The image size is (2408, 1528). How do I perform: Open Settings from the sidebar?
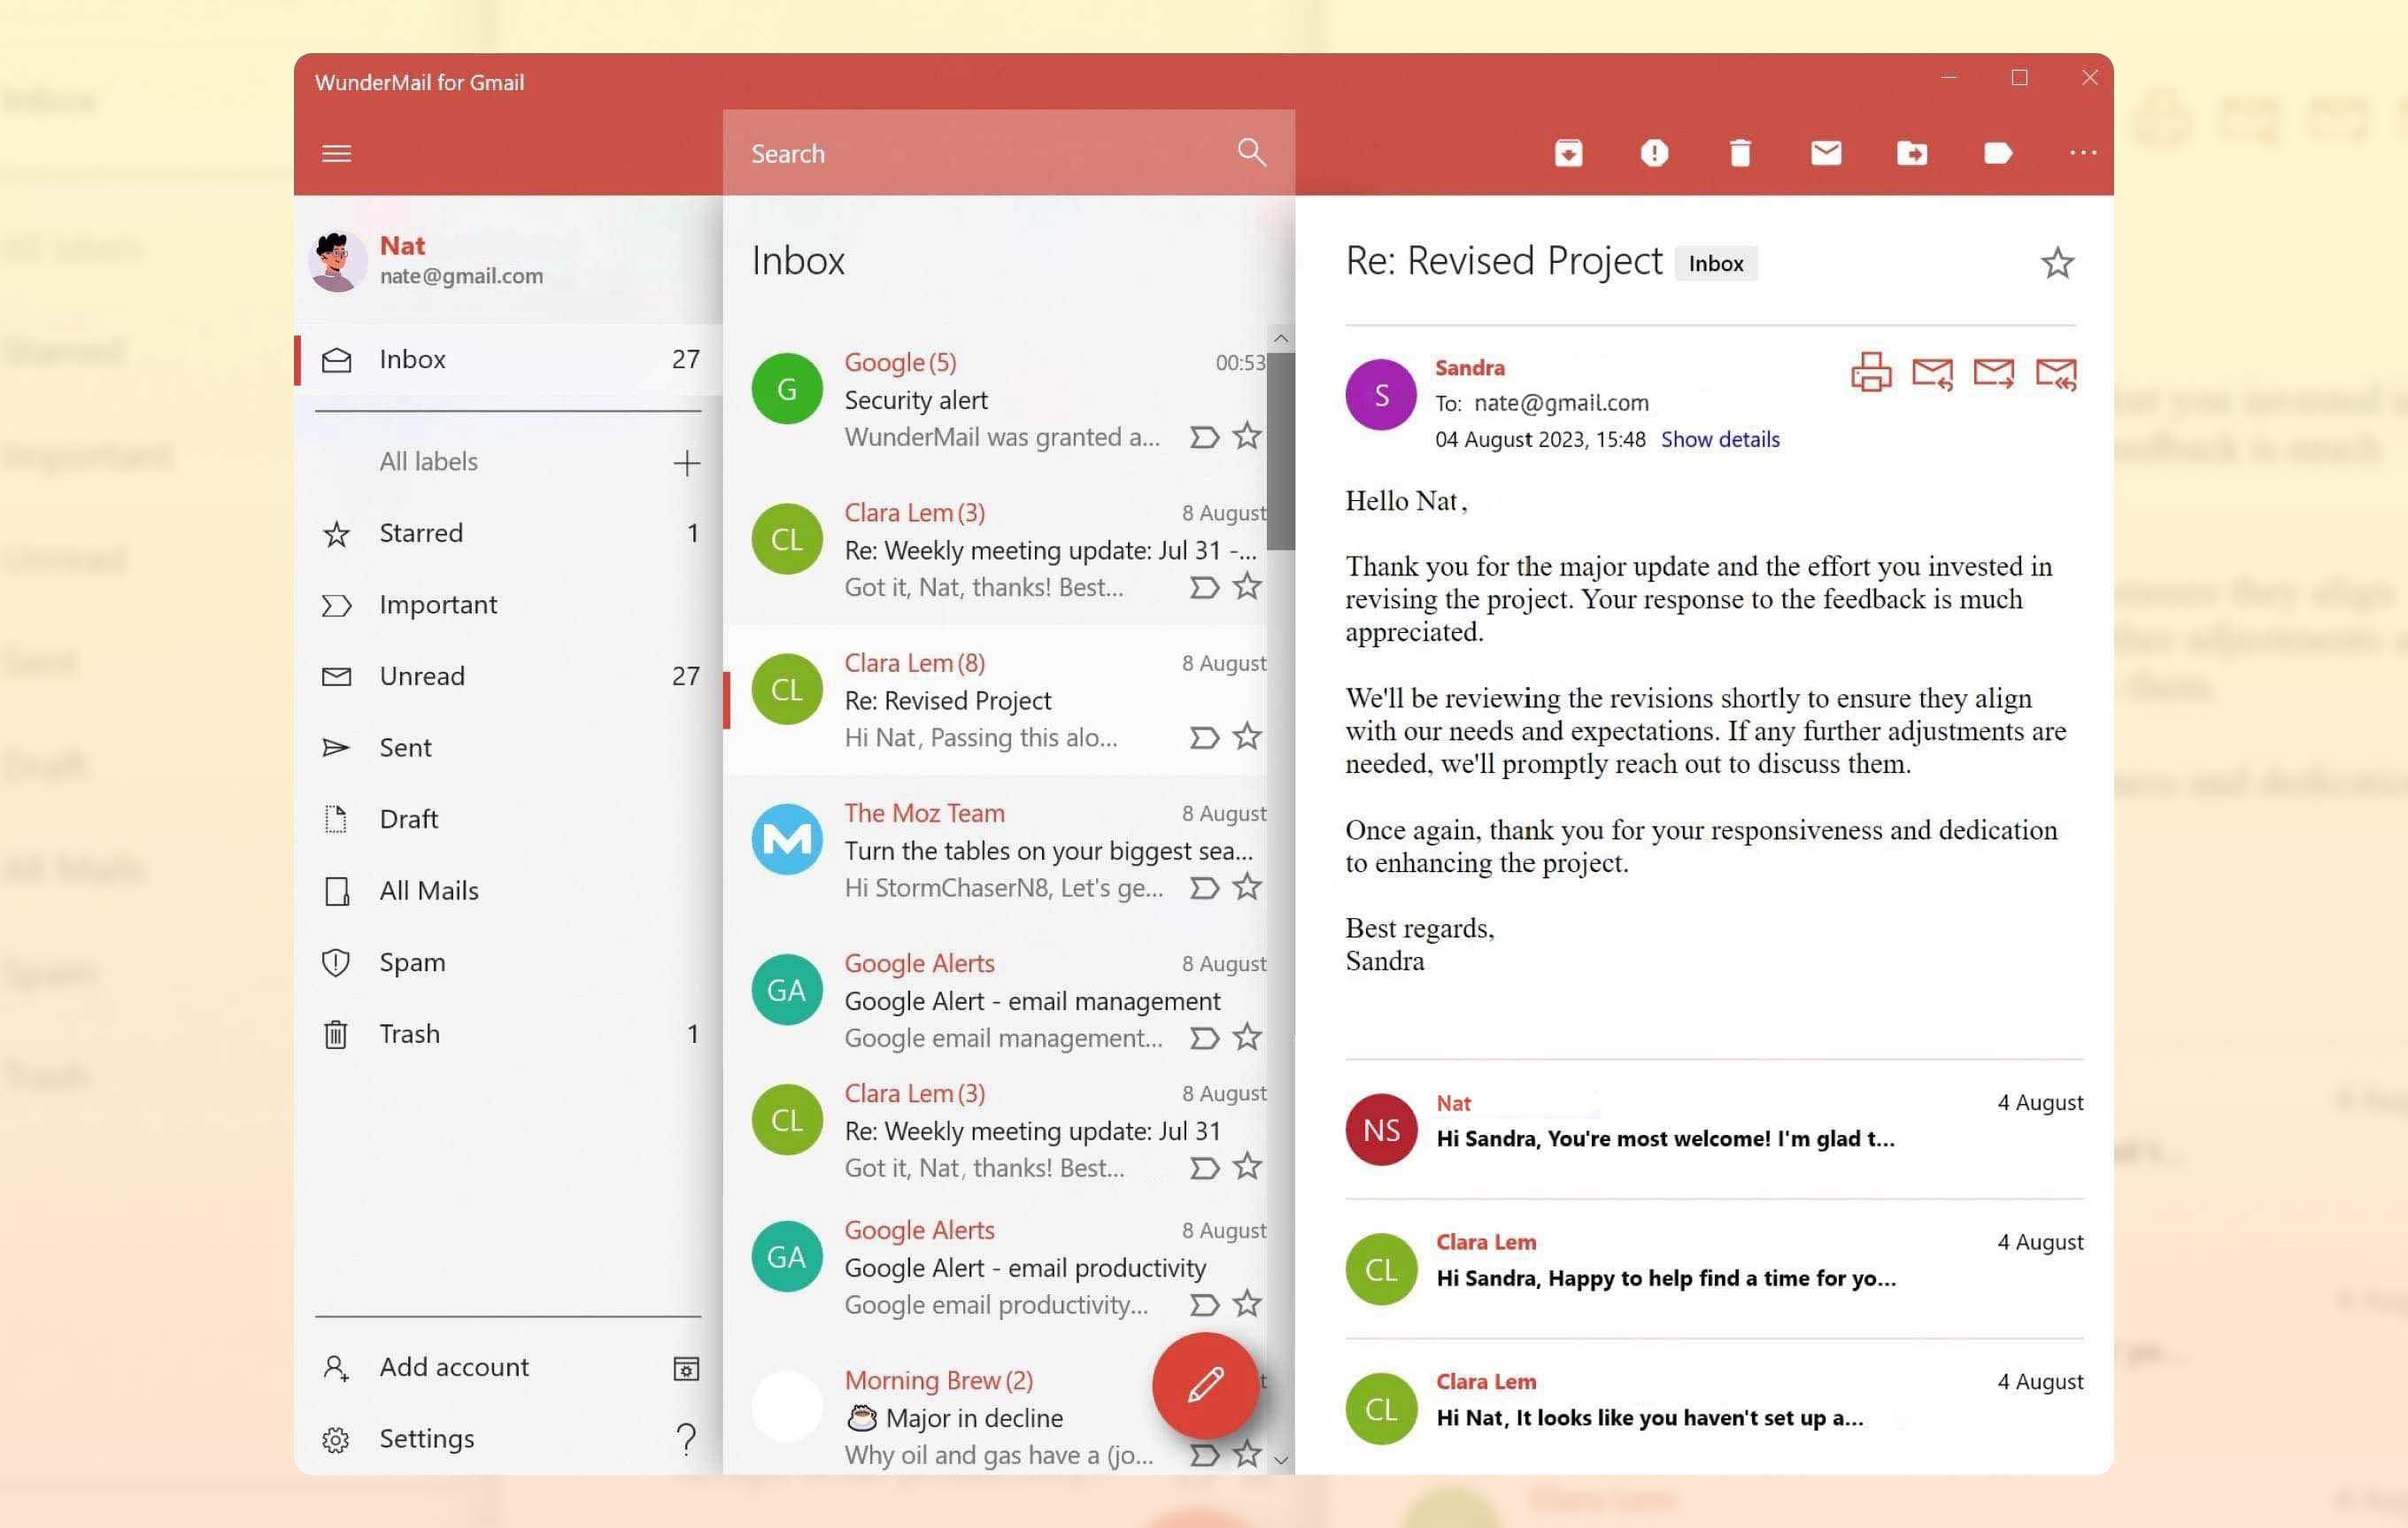[x=426, y=1438]
